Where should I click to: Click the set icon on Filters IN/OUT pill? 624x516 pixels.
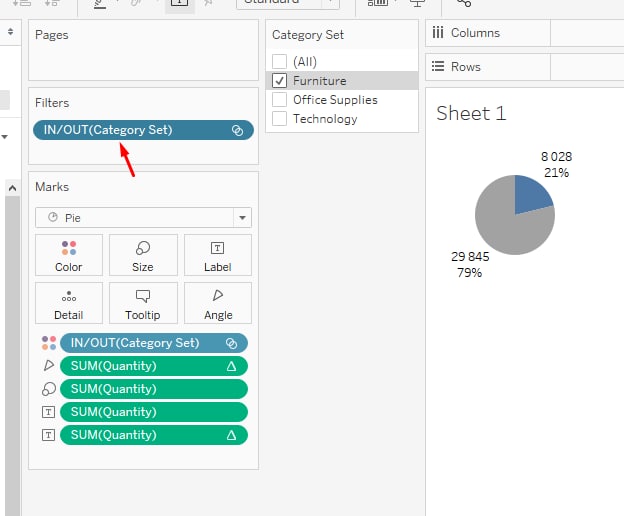click(x=238, y=130)
